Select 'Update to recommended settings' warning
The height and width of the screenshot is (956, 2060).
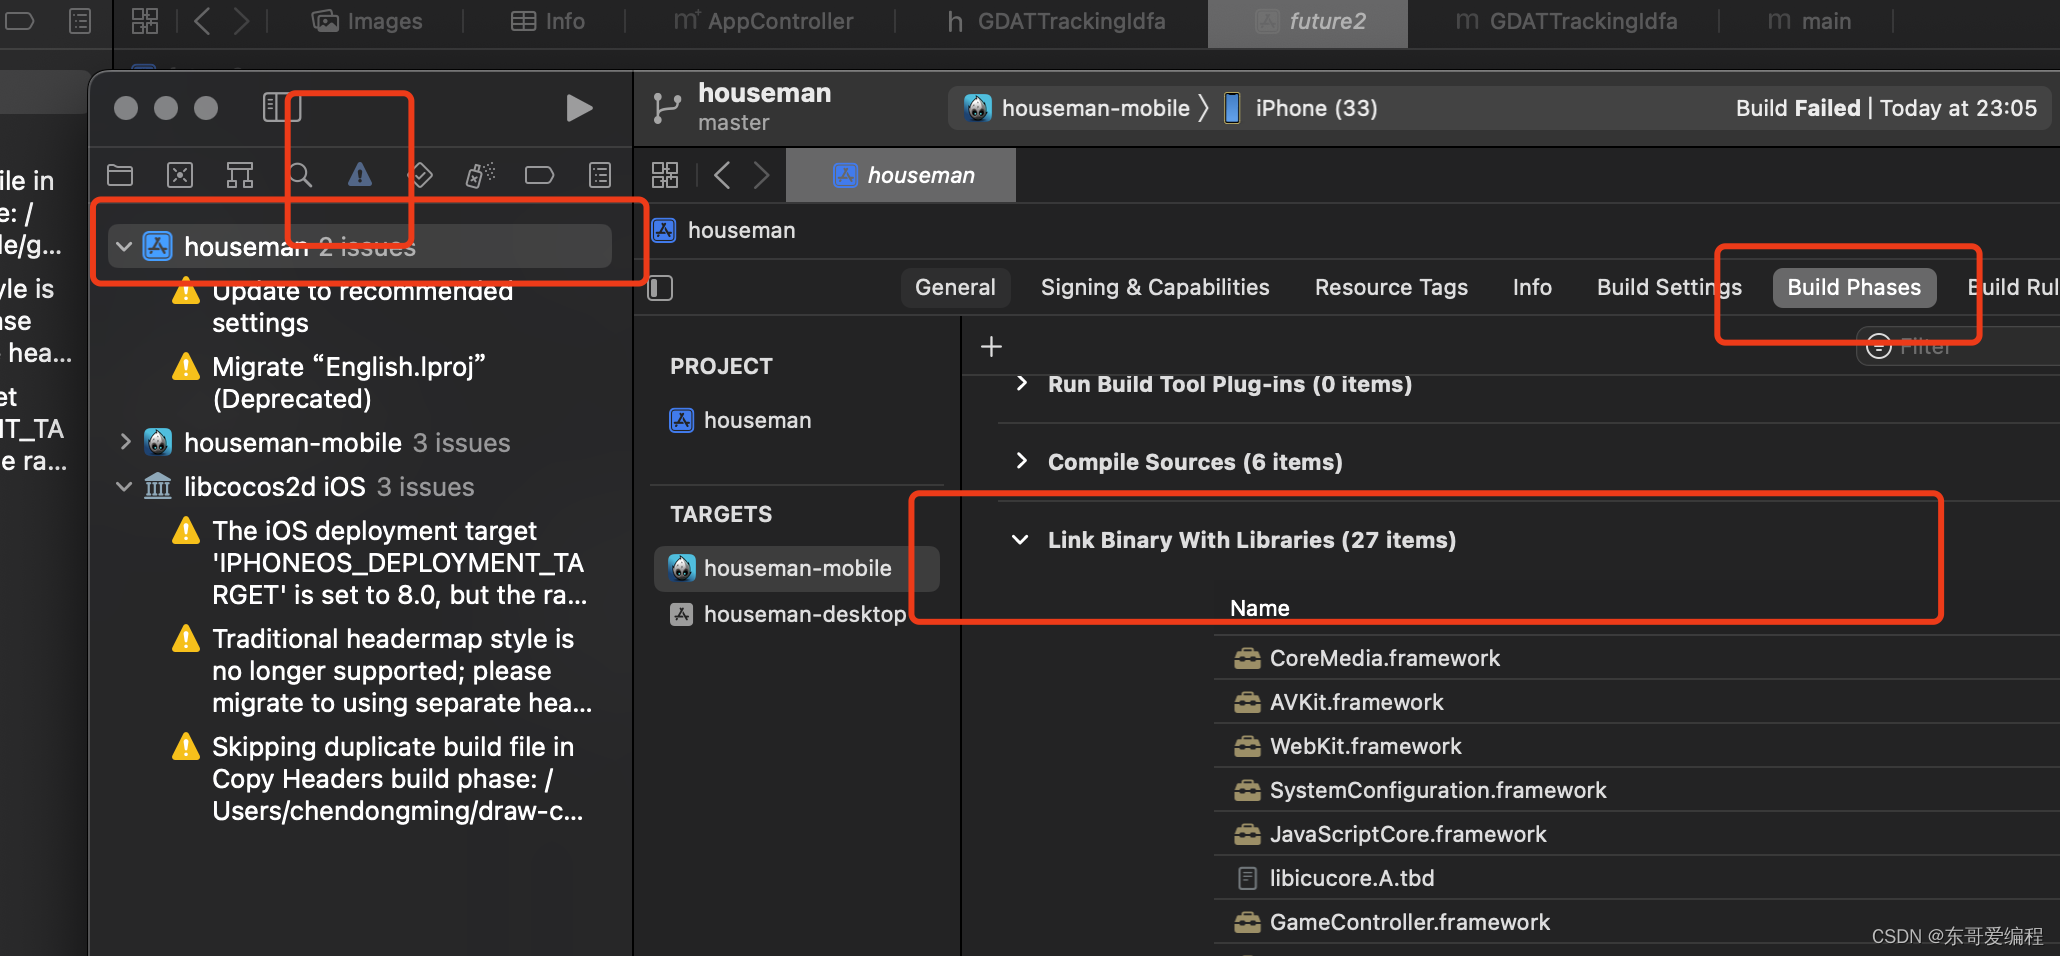coord(362,307)
